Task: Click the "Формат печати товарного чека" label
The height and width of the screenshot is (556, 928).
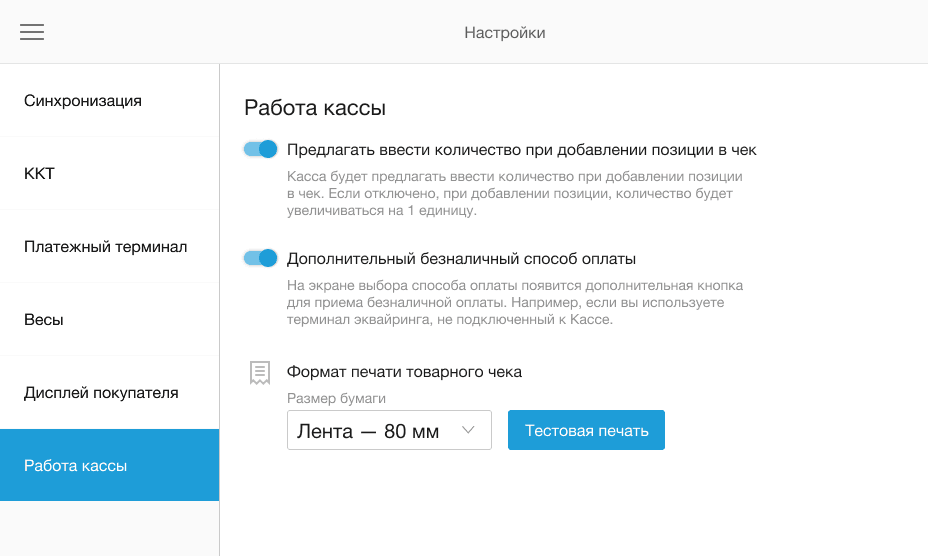Action: pyautogui.click(x=404, y=372)
